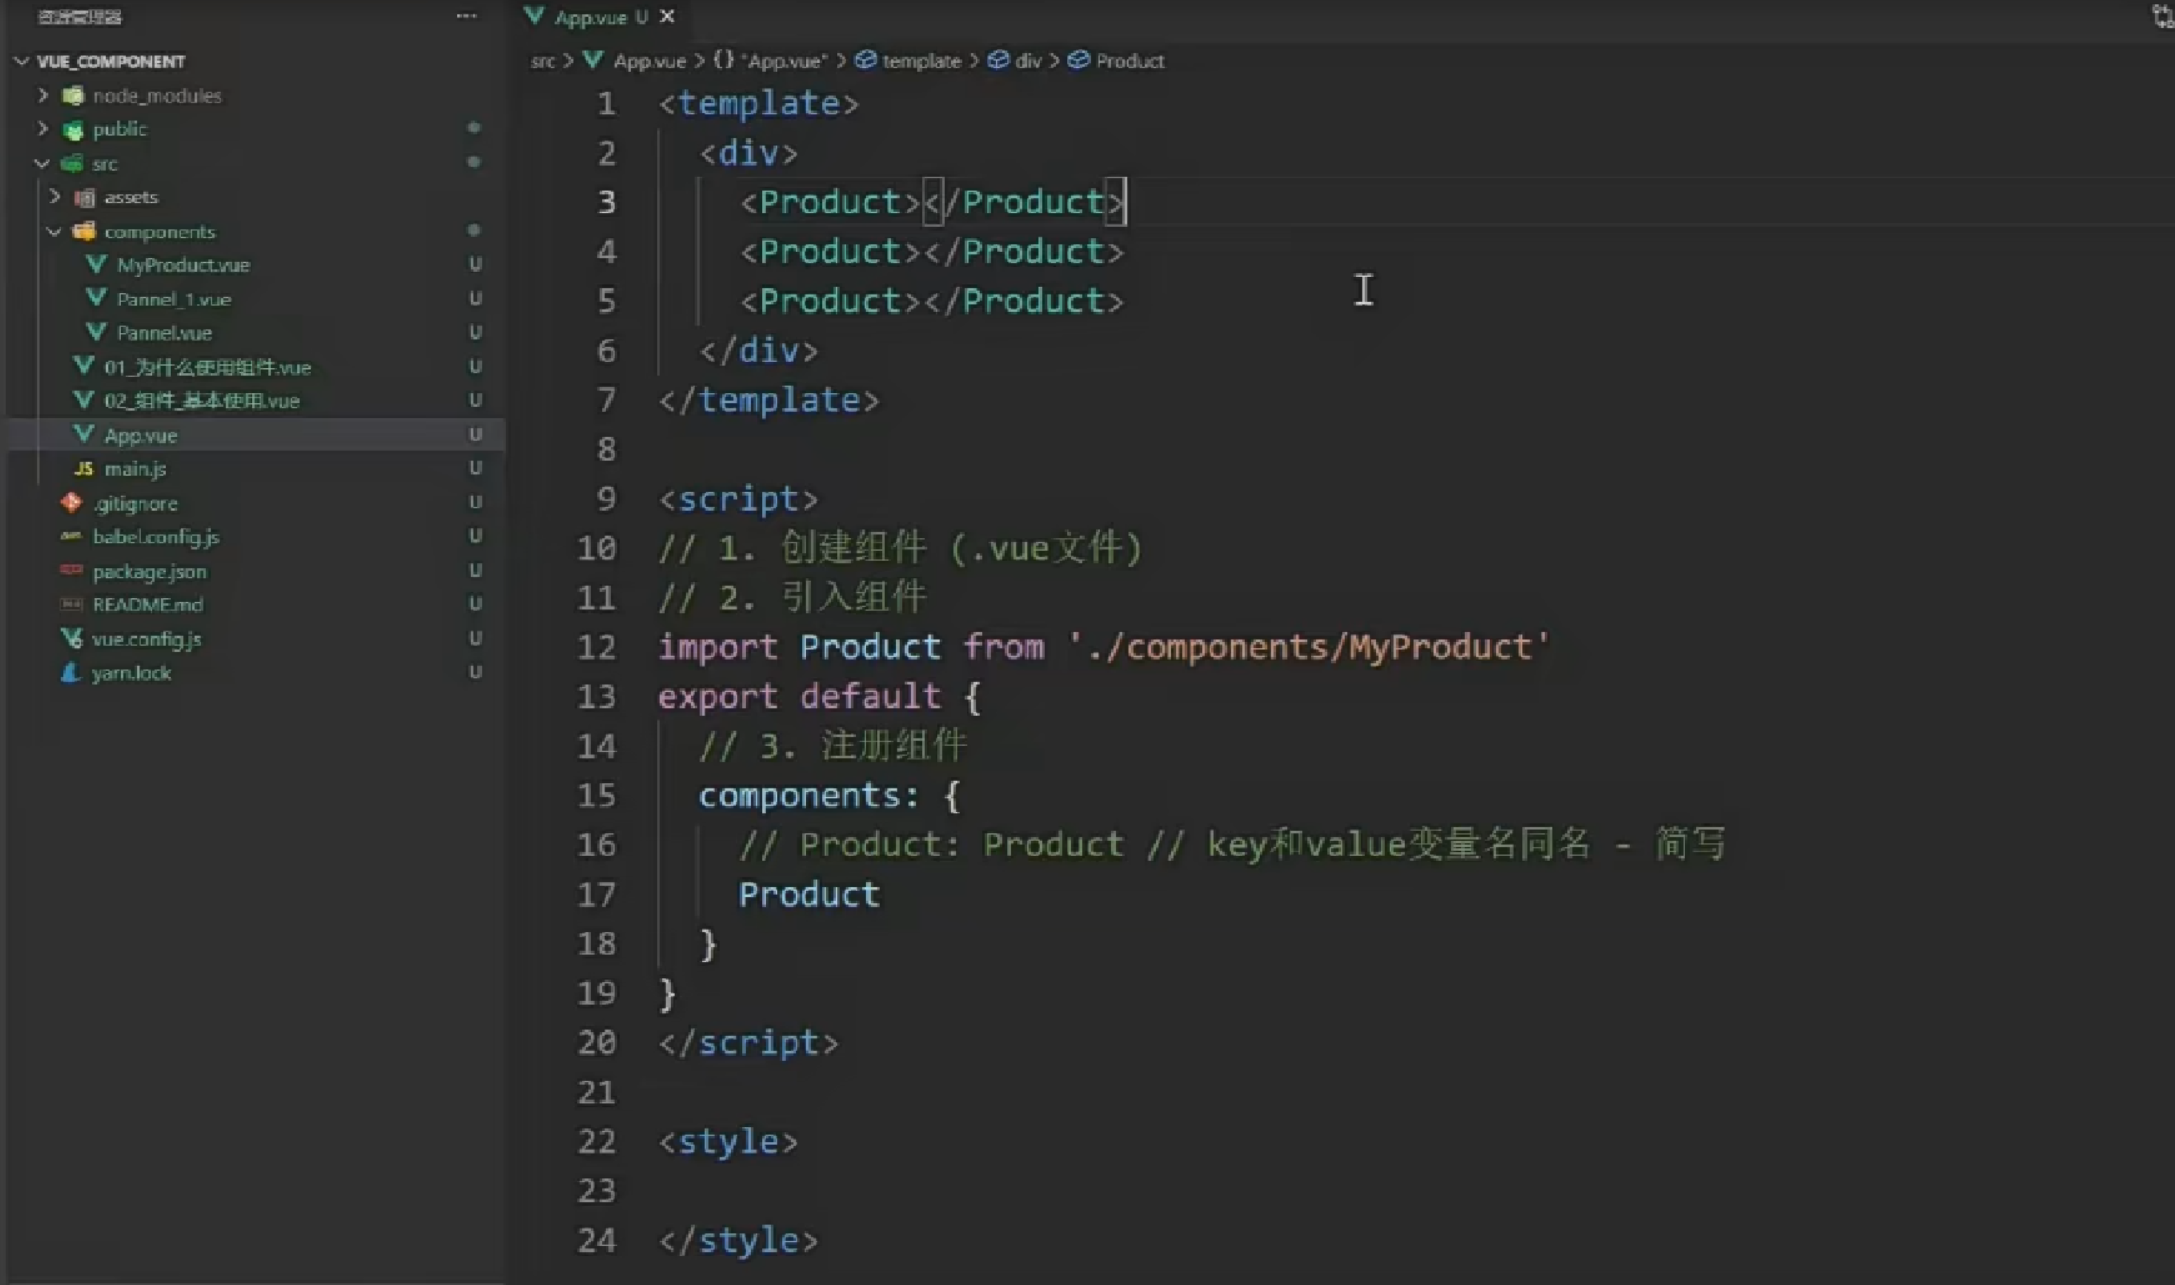This screenshot has width=2175, height=1285.
Task: Click the JS icon beside main.js
Action: coord(84,469)
